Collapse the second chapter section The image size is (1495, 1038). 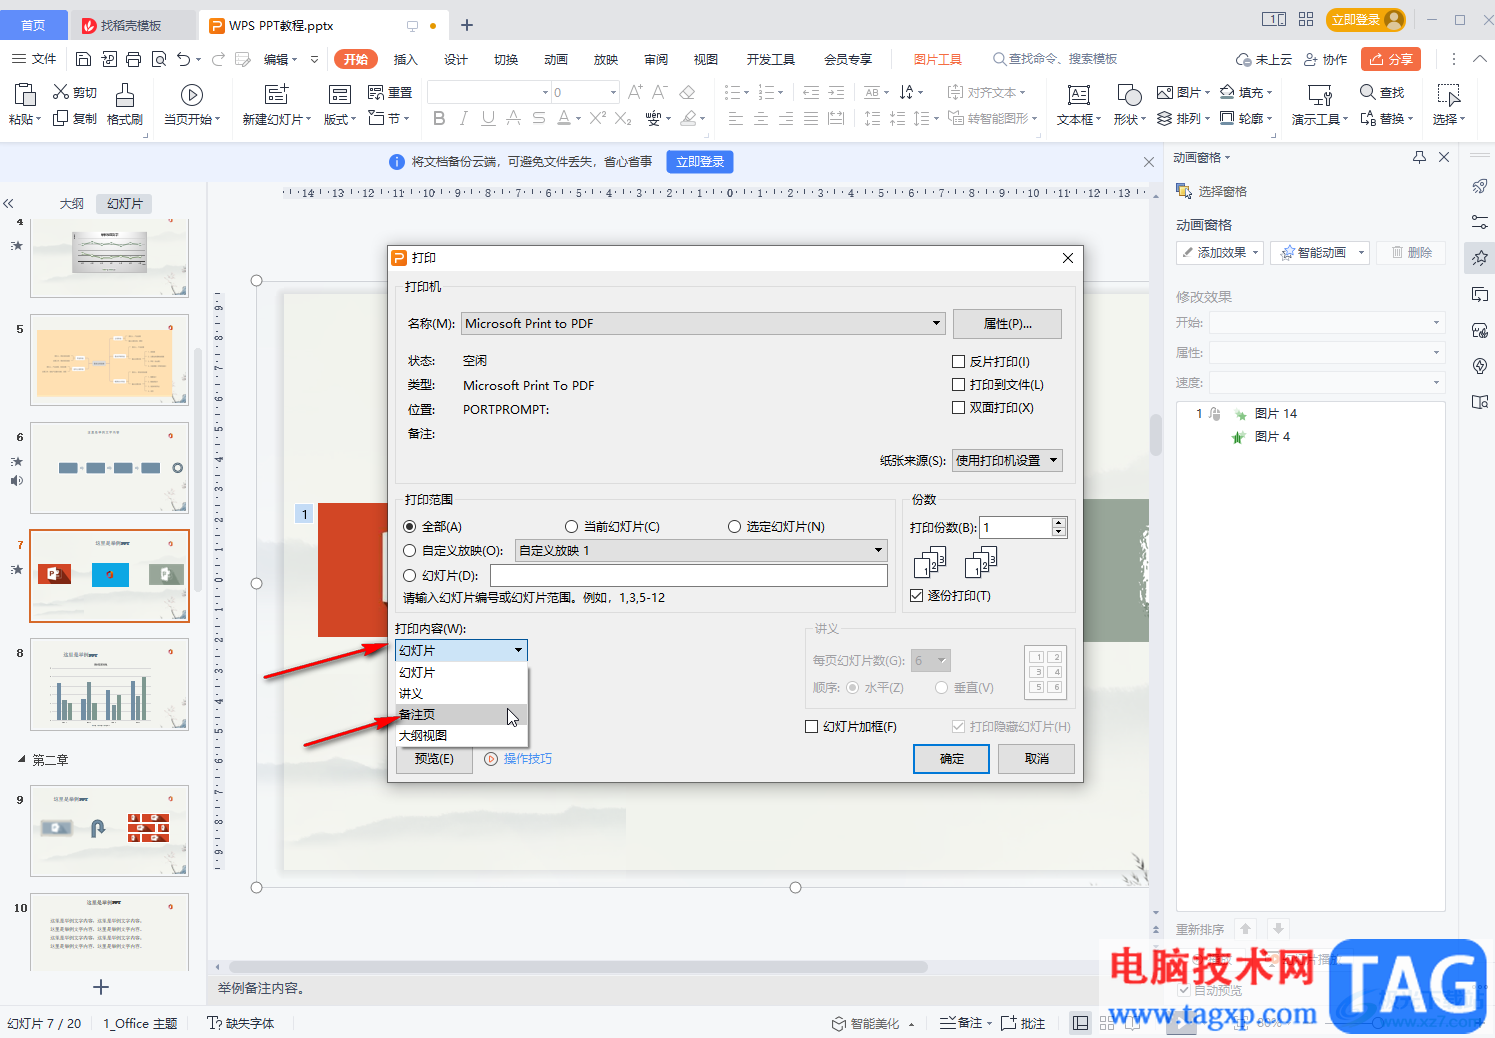[21, 759]
